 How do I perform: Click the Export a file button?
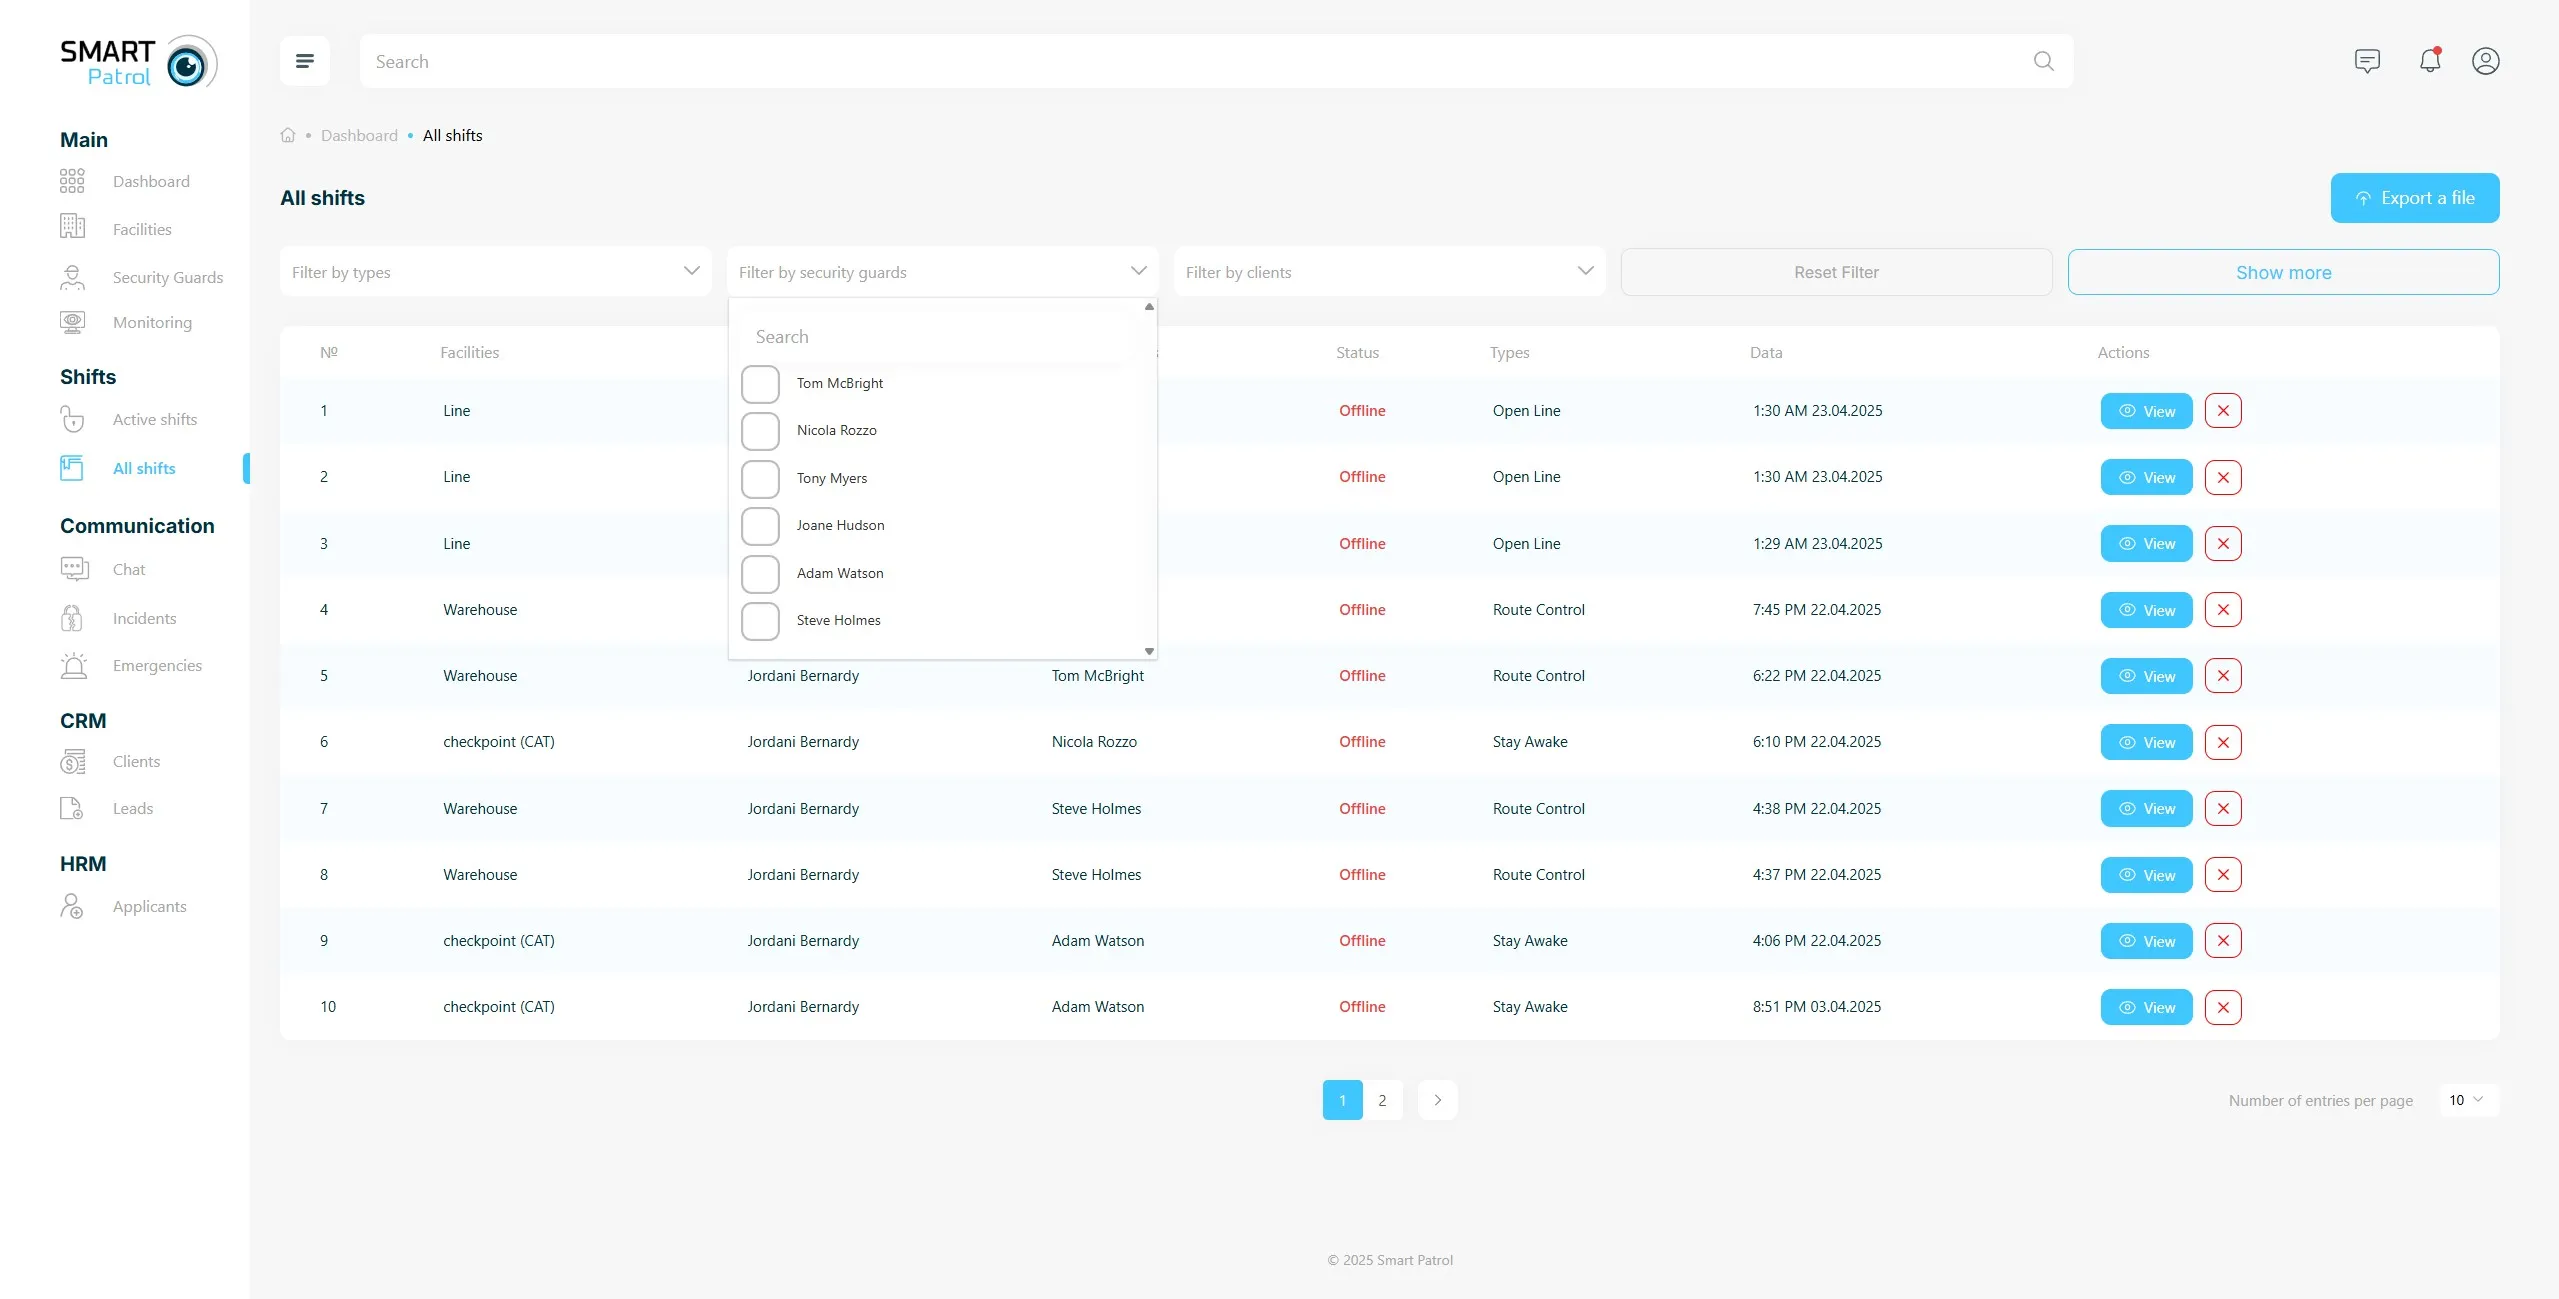tap(2415, 198)
